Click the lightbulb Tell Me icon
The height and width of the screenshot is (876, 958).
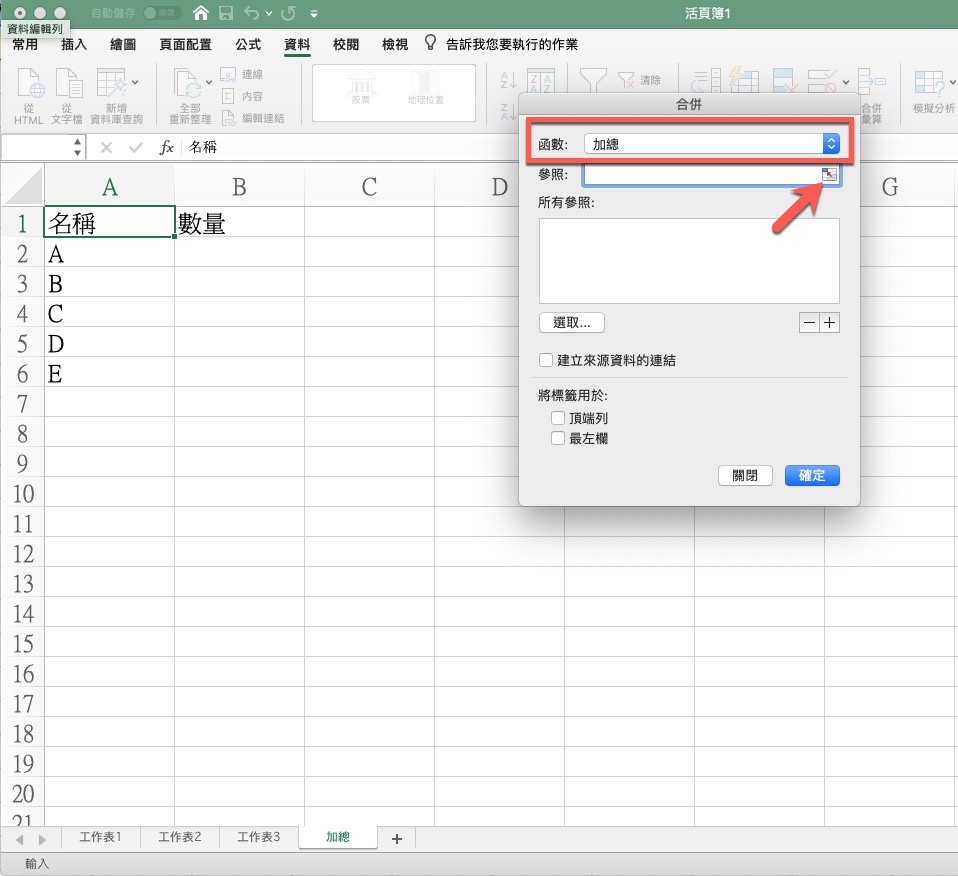(x=430, y=42)
